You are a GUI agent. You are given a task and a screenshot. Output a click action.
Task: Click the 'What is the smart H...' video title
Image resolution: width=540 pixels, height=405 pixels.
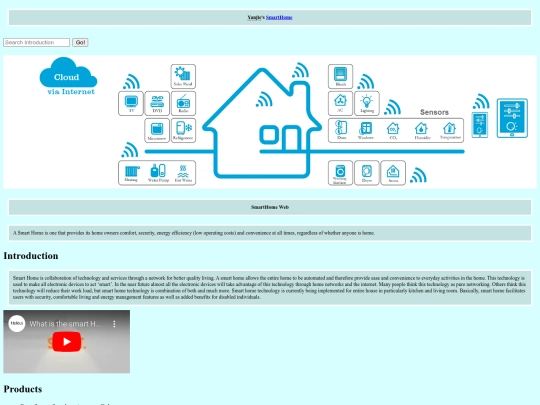coord(65,324)
